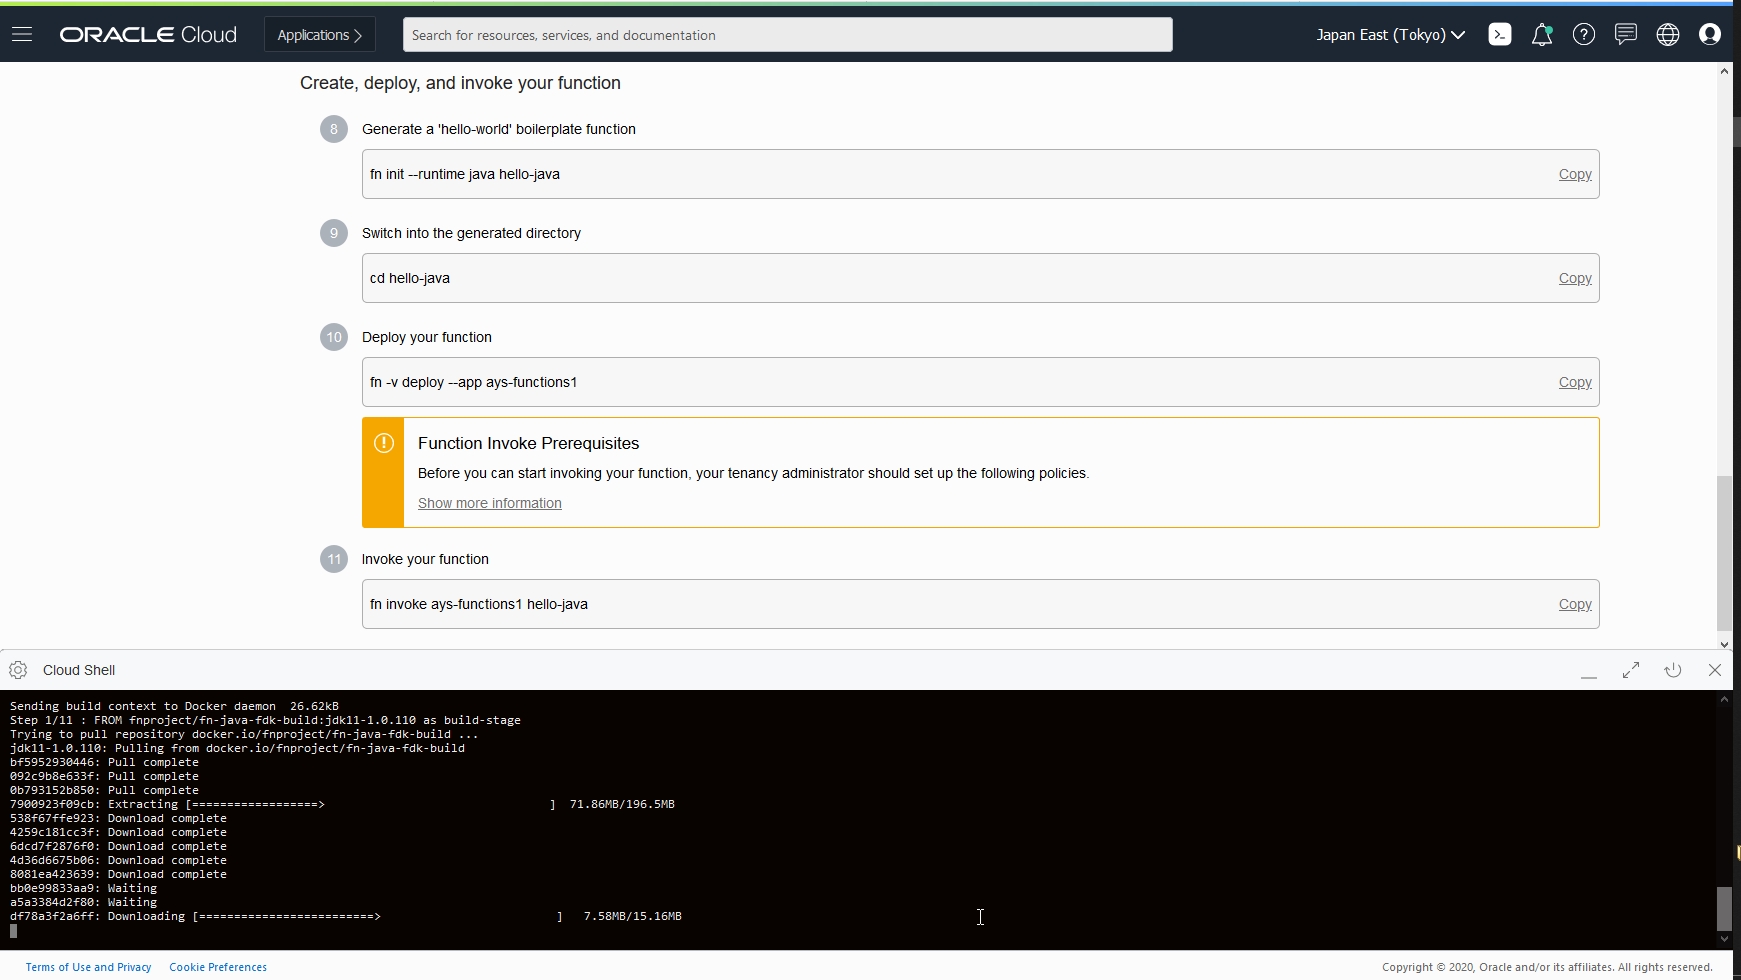Copy the cd hello-java command
Image resolution: width=1741 pixels, height=980 pixels.
pos(1575,278)
